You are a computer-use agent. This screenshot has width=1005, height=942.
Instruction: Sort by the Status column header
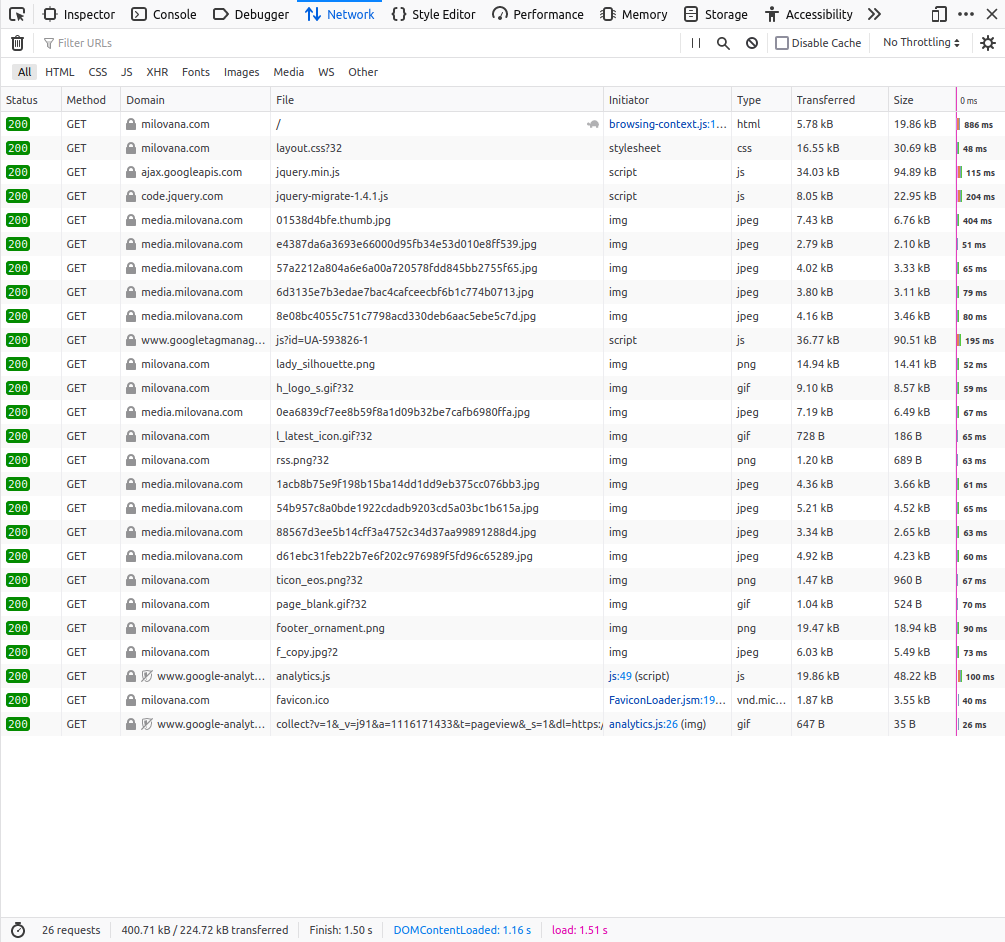click(x=30, y=100)
